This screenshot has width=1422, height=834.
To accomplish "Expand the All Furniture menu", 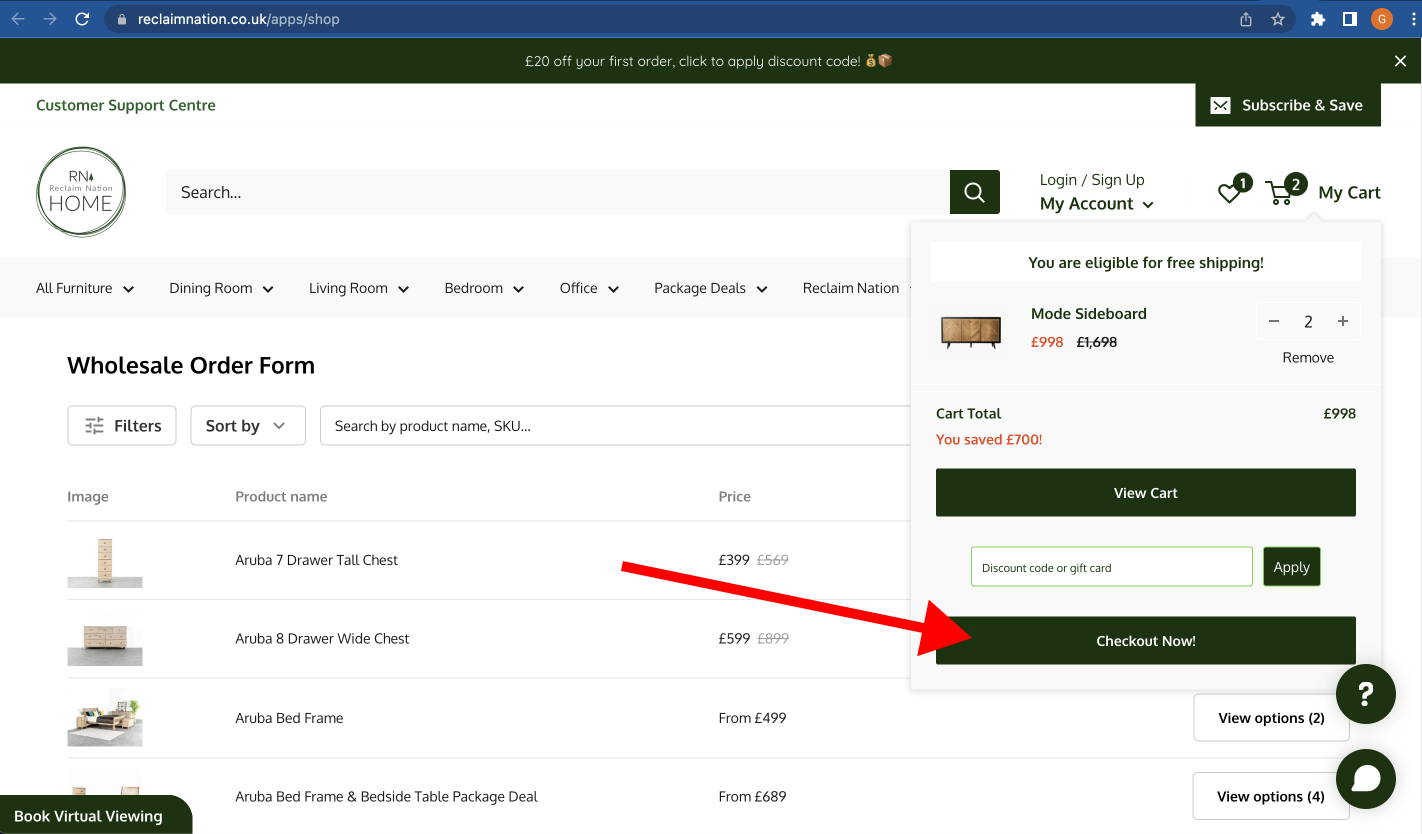I will [85, 288].
